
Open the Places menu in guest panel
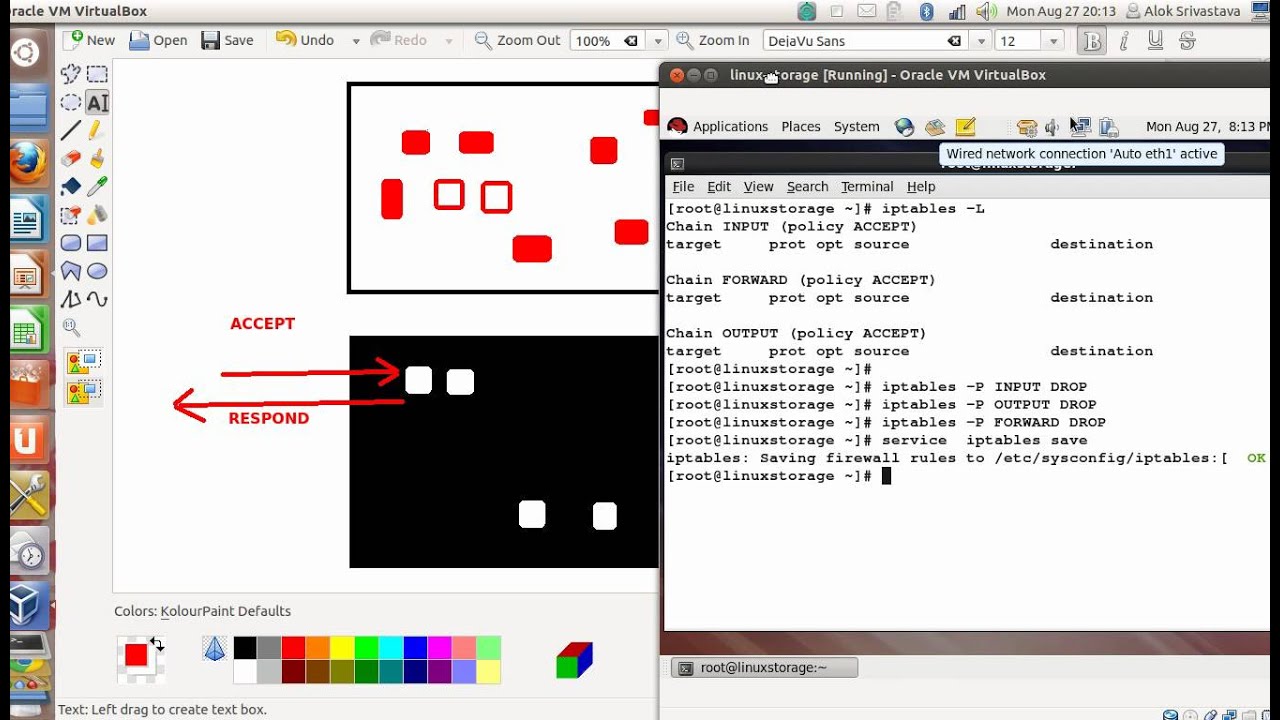[x=800, y=126]
